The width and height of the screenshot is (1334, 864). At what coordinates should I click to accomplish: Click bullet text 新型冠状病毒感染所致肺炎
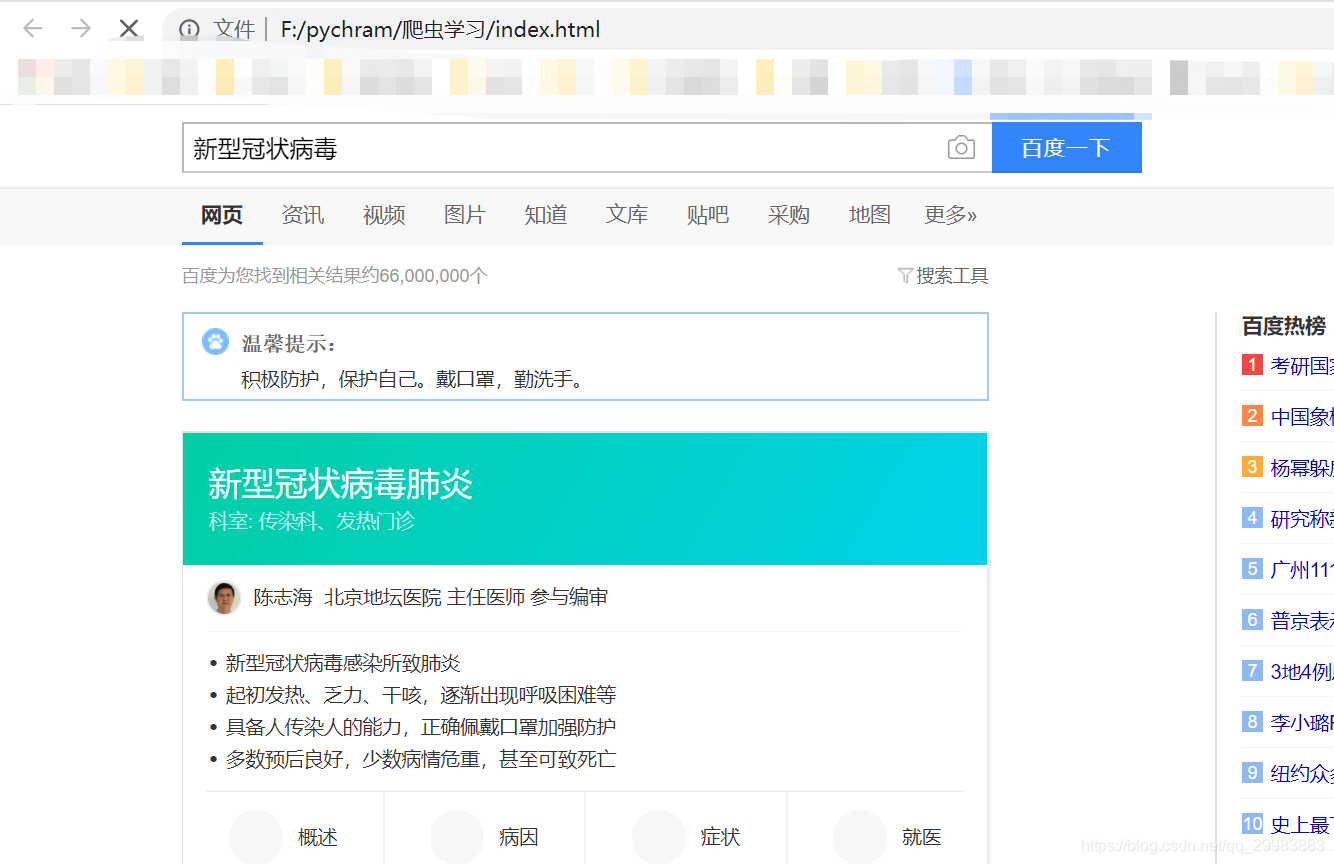343,663
